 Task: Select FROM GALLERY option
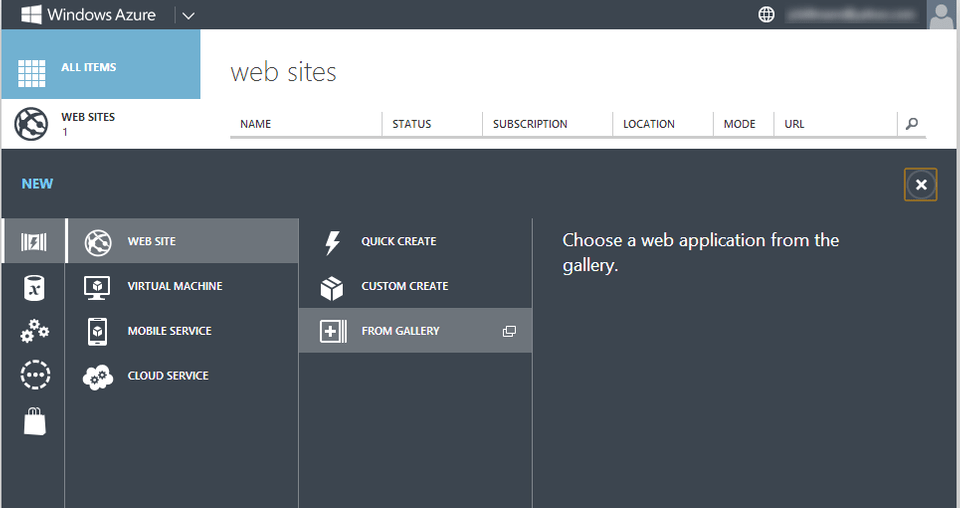[x=415, y=331]
